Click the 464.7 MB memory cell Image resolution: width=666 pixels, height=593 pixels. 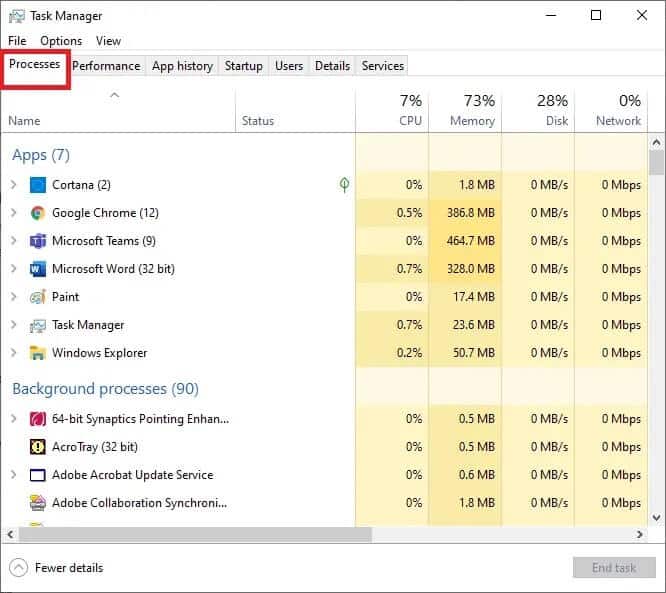click(465, 241)
